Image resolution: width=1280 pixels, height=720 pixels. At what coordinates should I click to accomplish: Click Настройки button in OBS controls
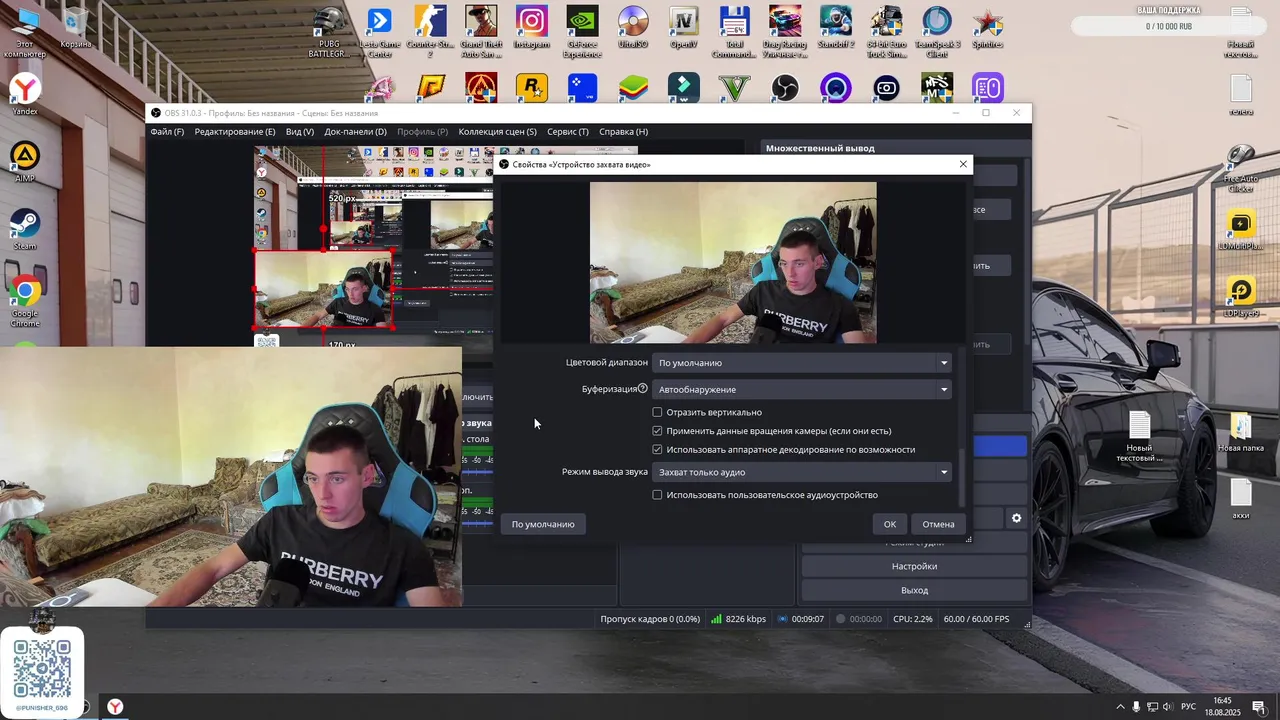[914, 566]
